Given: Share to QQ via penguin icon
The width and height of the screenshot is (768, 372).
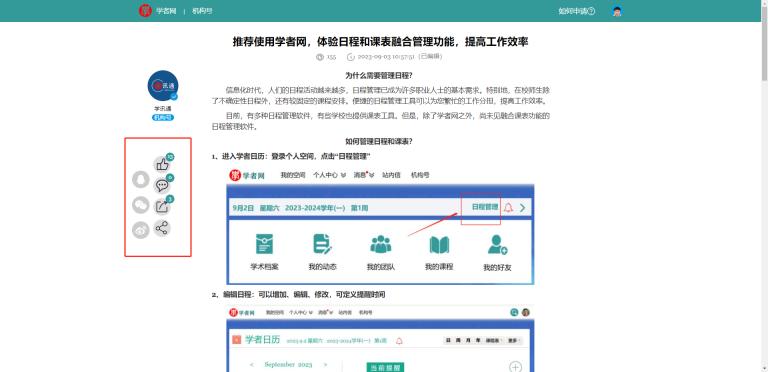Looking at the screenshot, I should pos(141,179).
